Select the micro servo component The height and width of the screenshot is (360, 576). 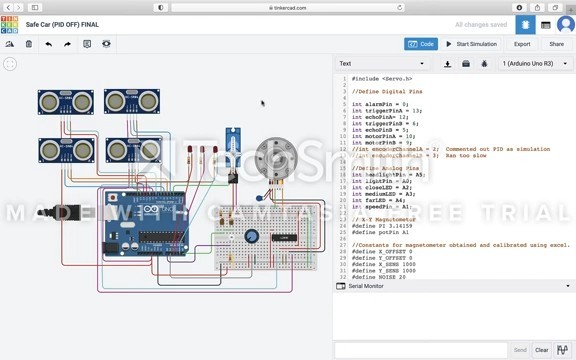pos(233,154)
